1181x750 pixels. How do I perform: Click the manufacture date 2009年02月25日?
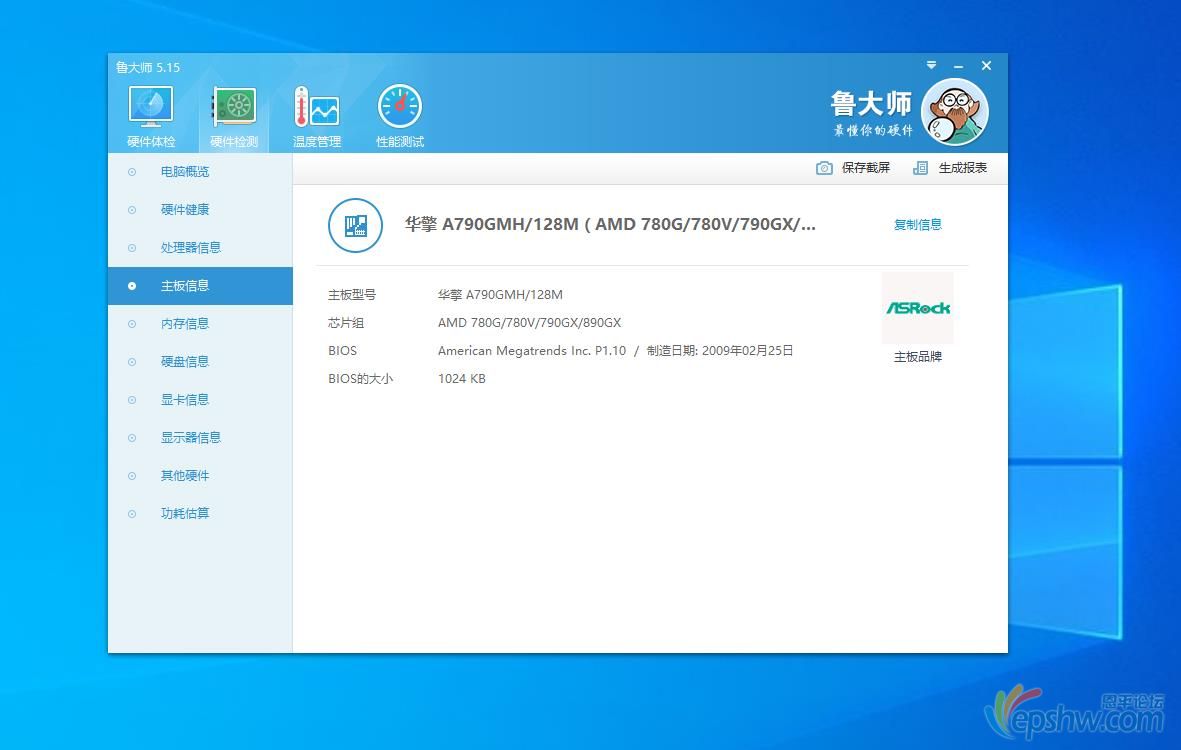click(x=747, y=350)
